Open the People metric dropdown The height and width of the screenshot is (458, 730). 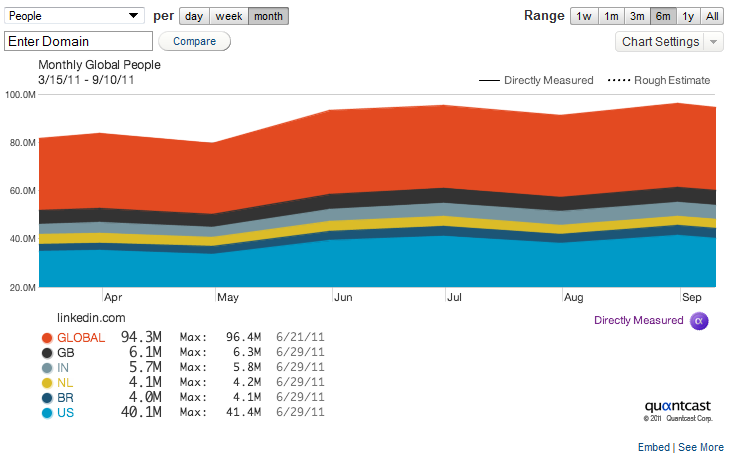coord(74,16)
